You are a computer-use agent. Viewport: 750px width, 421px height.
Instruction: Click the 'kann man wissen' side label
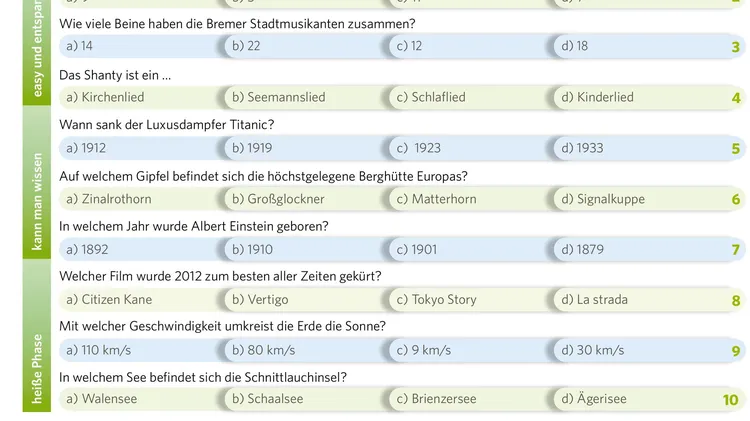[37, 201]
